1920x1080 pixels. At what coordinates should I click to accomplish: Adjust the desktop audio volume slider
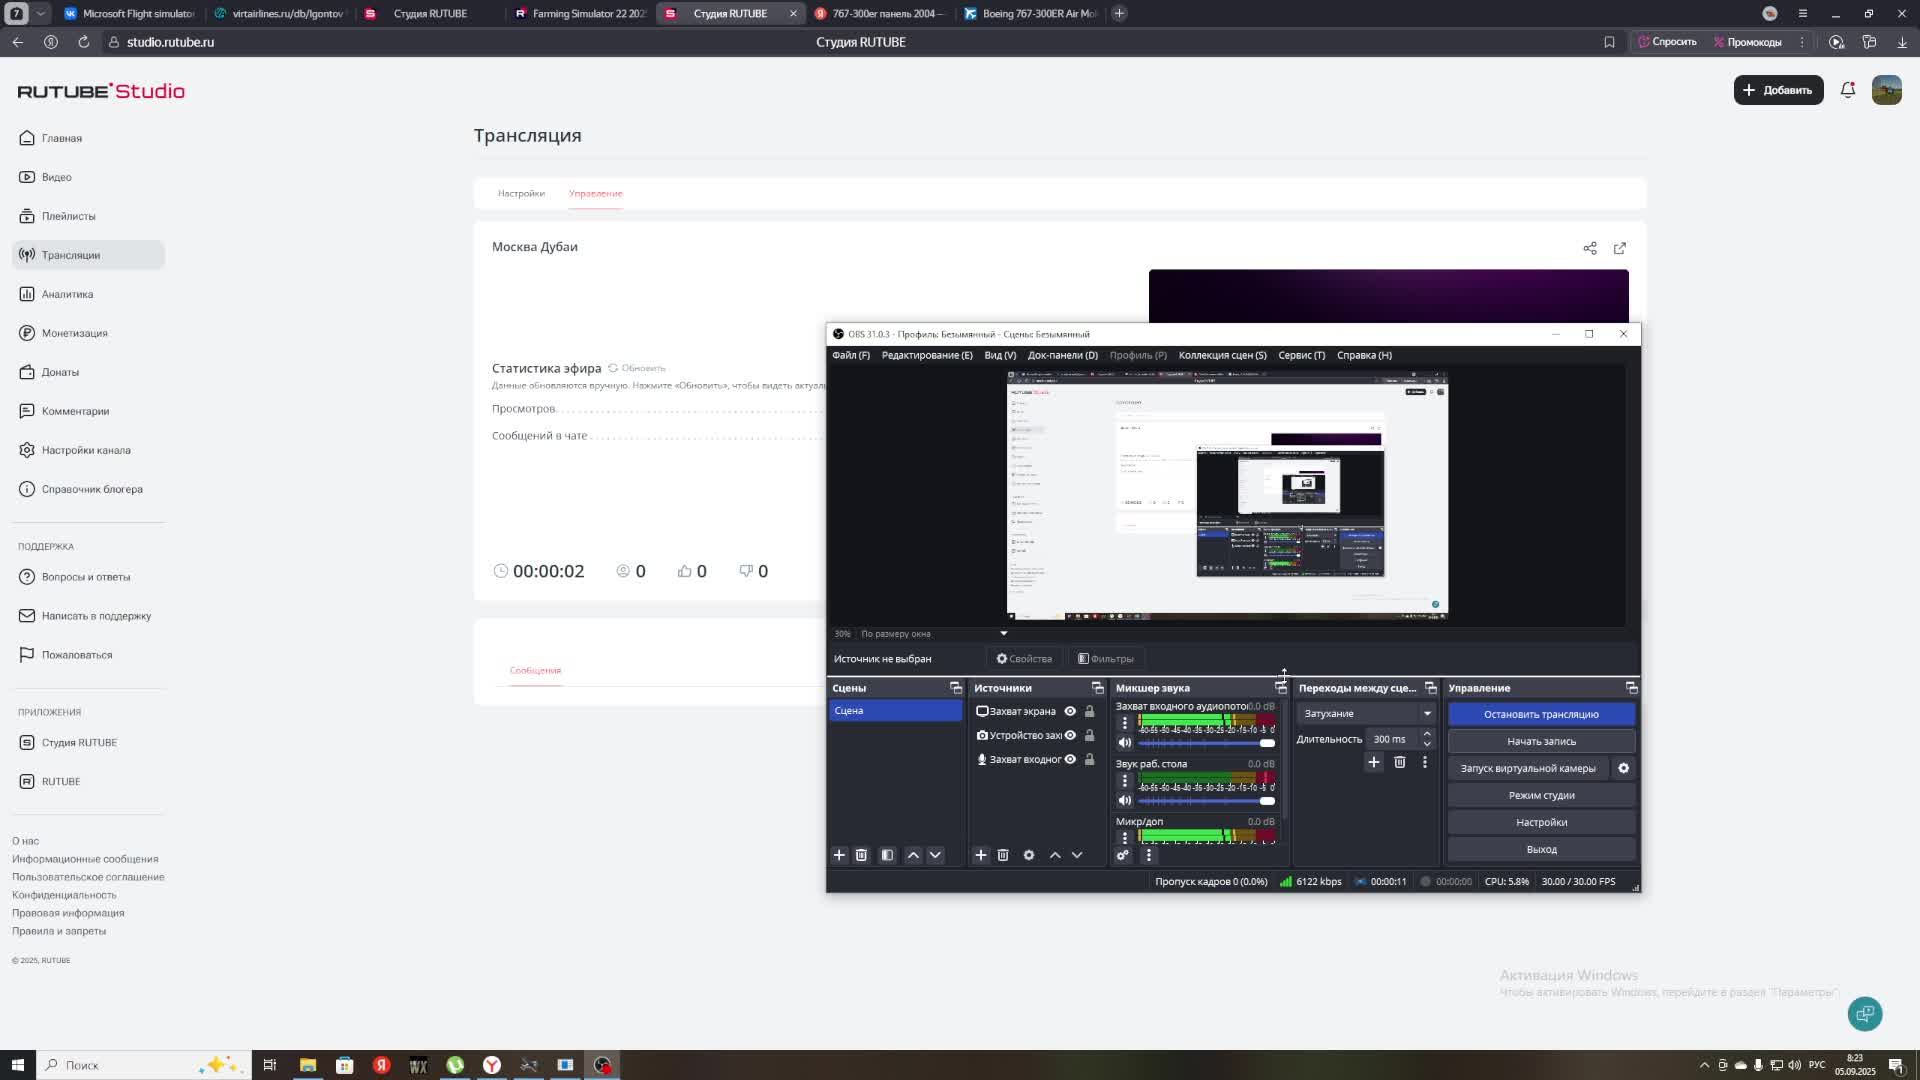1207,801
